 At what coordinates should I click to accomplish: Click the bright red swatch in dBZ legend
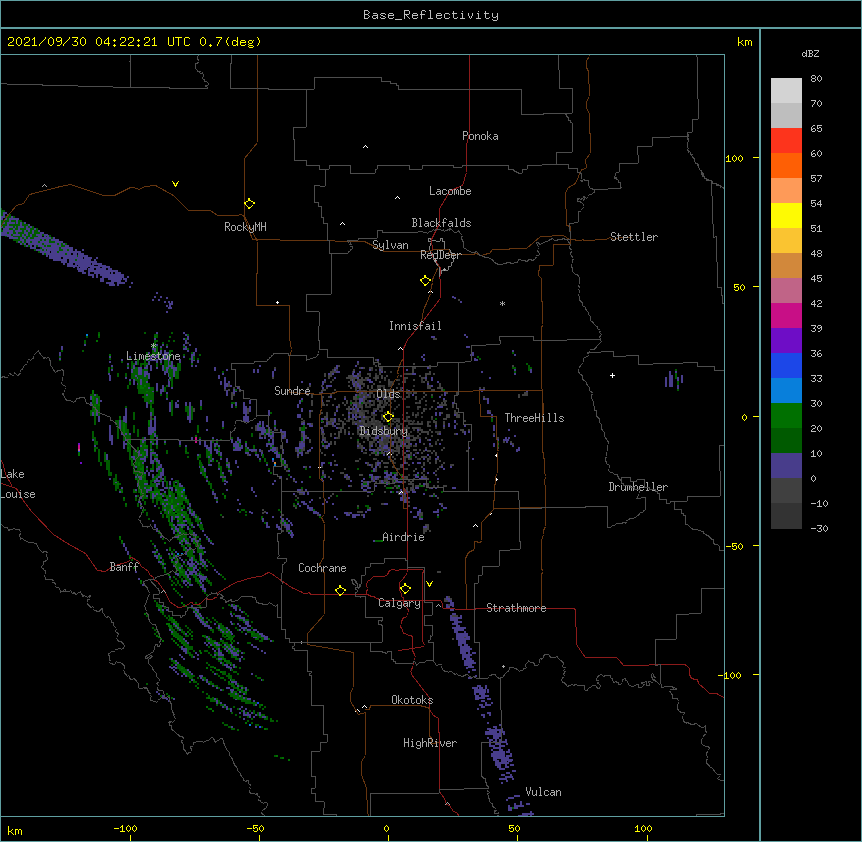point(786,140)
